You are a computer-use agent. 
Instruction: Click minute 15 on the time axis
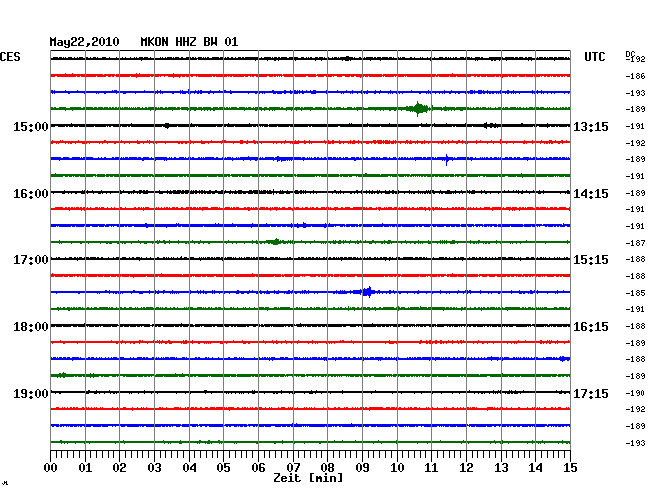tap(570, 467)
